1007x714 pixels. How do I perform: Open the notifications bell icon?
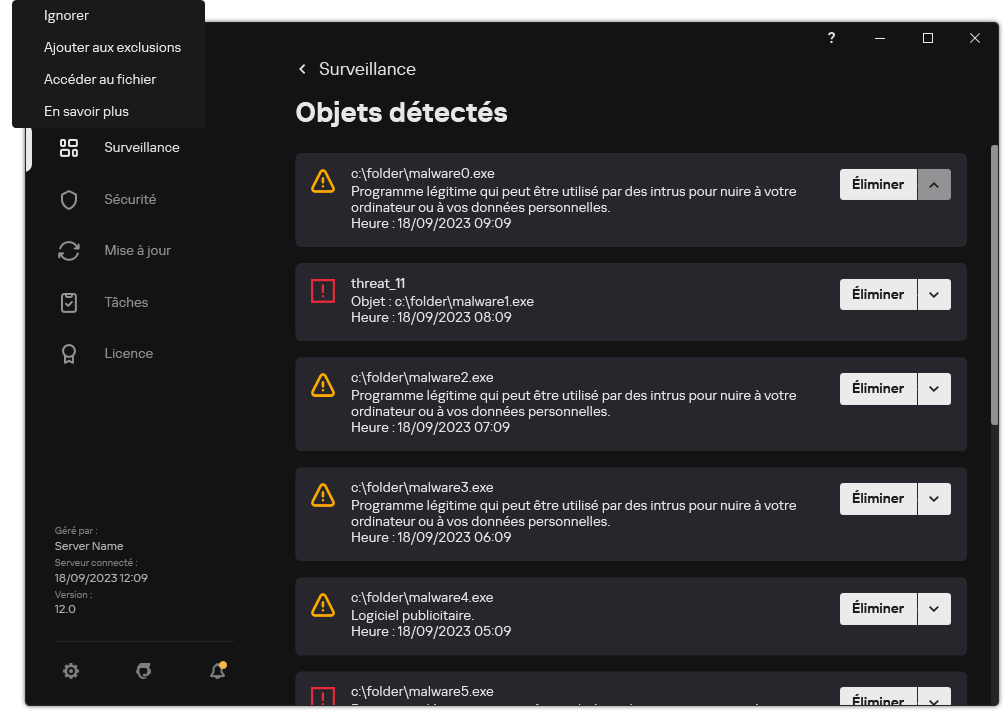pyautogui.click(x=217, y=670)
